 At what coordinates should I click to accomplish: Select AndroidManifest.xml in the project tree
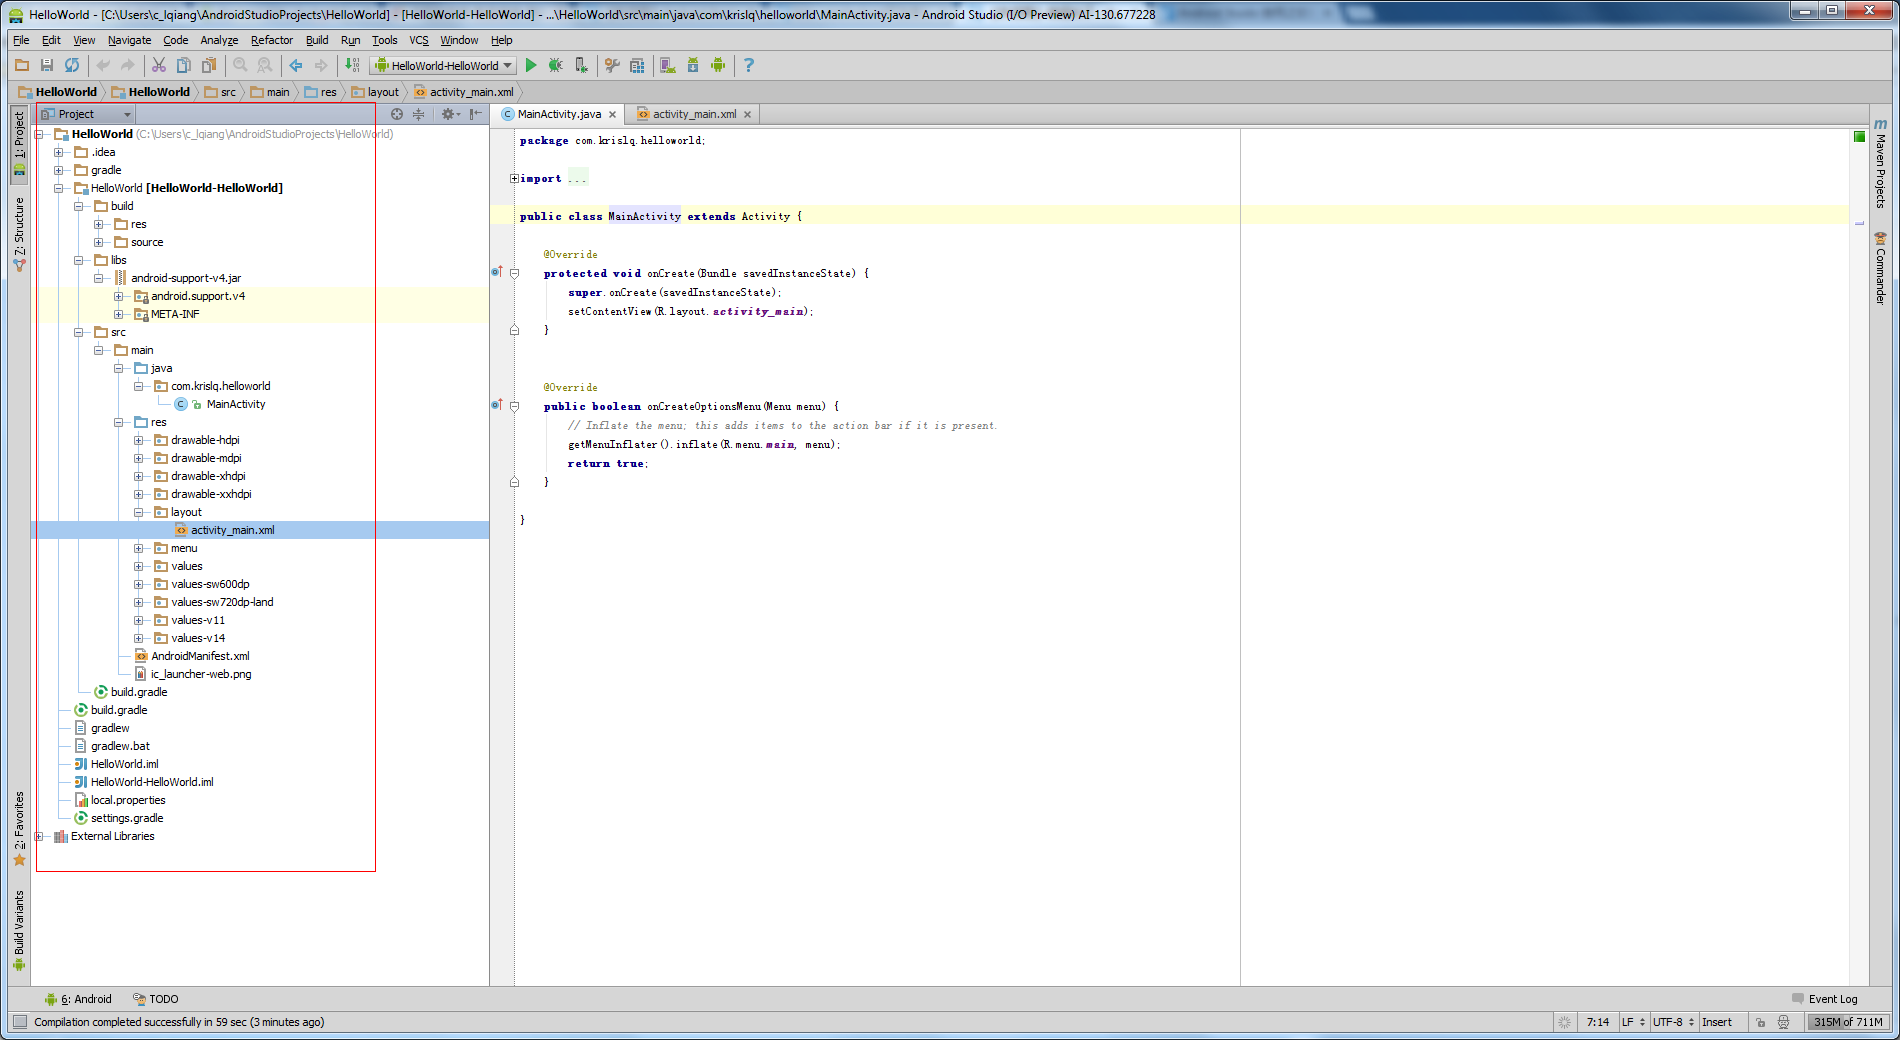click(200, 656)
